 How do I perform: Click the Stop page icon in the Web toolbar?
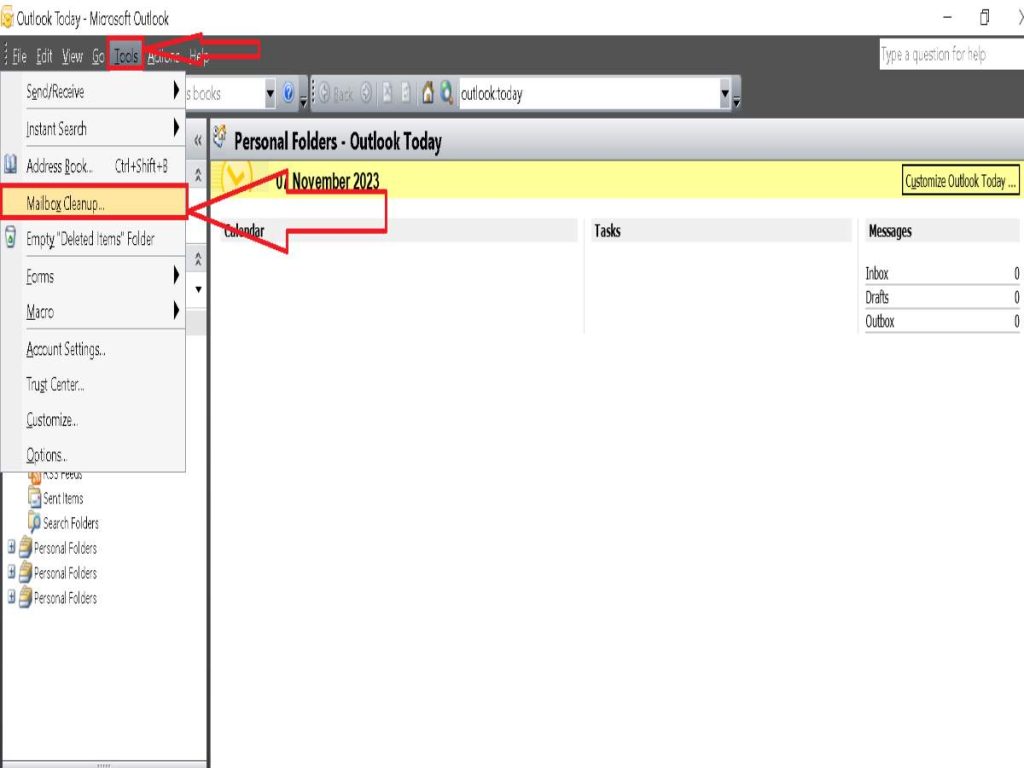[387, 93]
